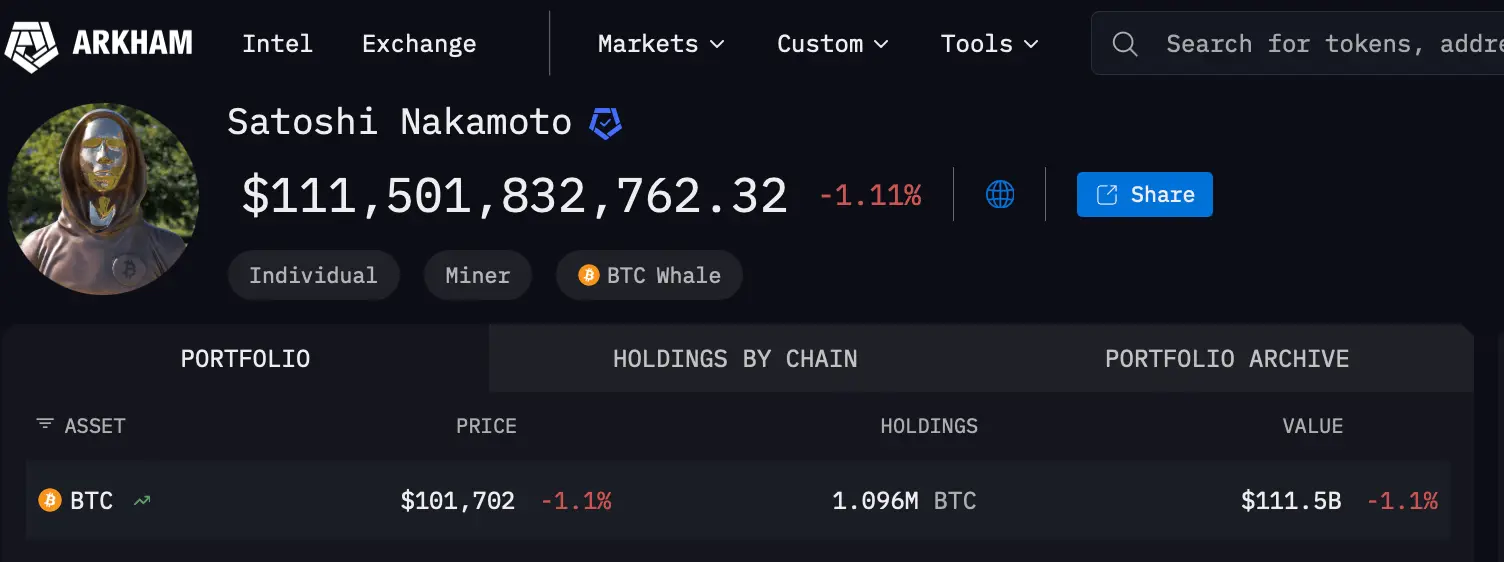Open the Markets dropdown menu

click(661, 44)
